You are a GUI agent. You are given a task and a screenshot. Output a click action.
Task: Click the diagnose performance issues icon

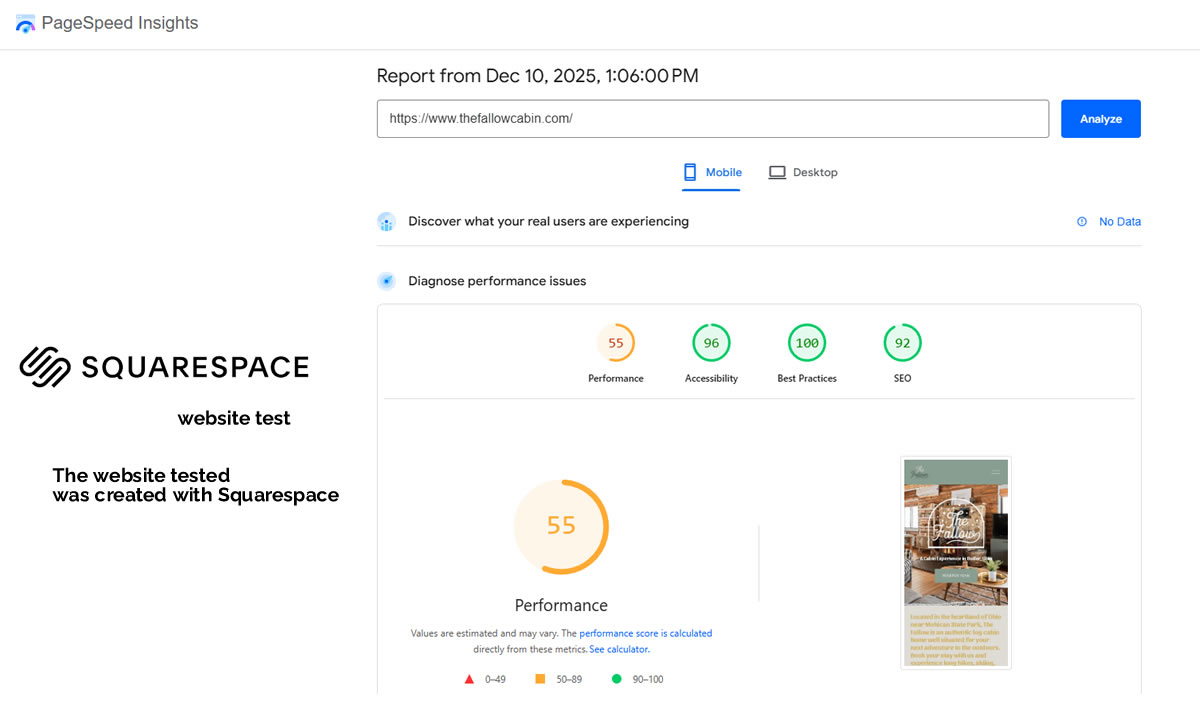coord(387,281)
